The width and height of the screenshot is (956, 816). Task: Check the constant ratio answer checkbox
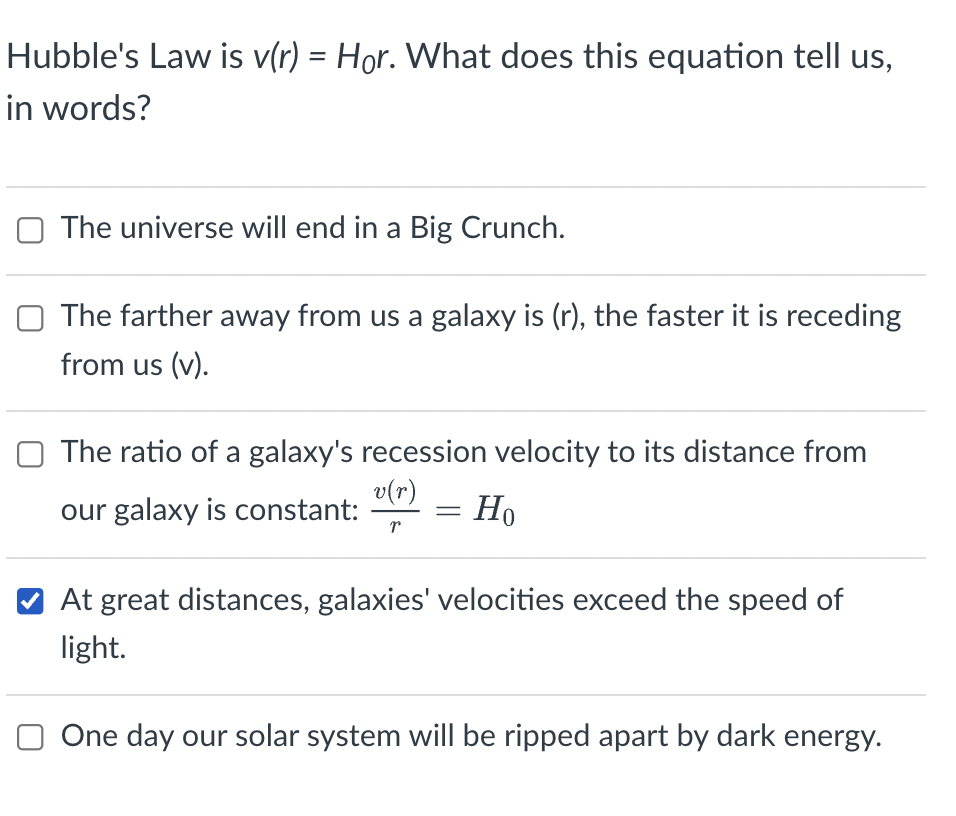[30, 453]
